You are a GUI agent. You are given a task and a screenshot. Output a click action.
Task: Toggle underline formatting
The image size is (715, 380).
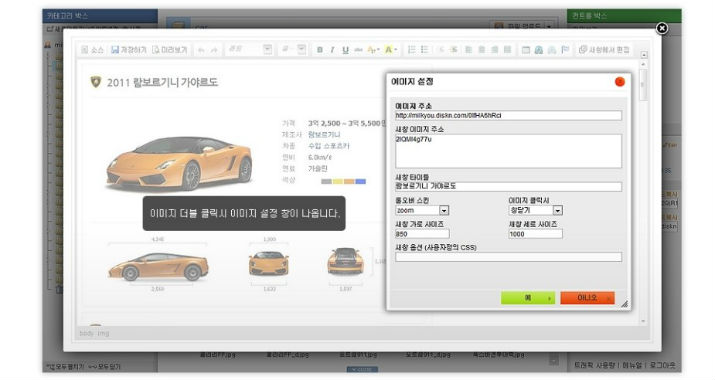pyautogui.click(x=345, y=50)
